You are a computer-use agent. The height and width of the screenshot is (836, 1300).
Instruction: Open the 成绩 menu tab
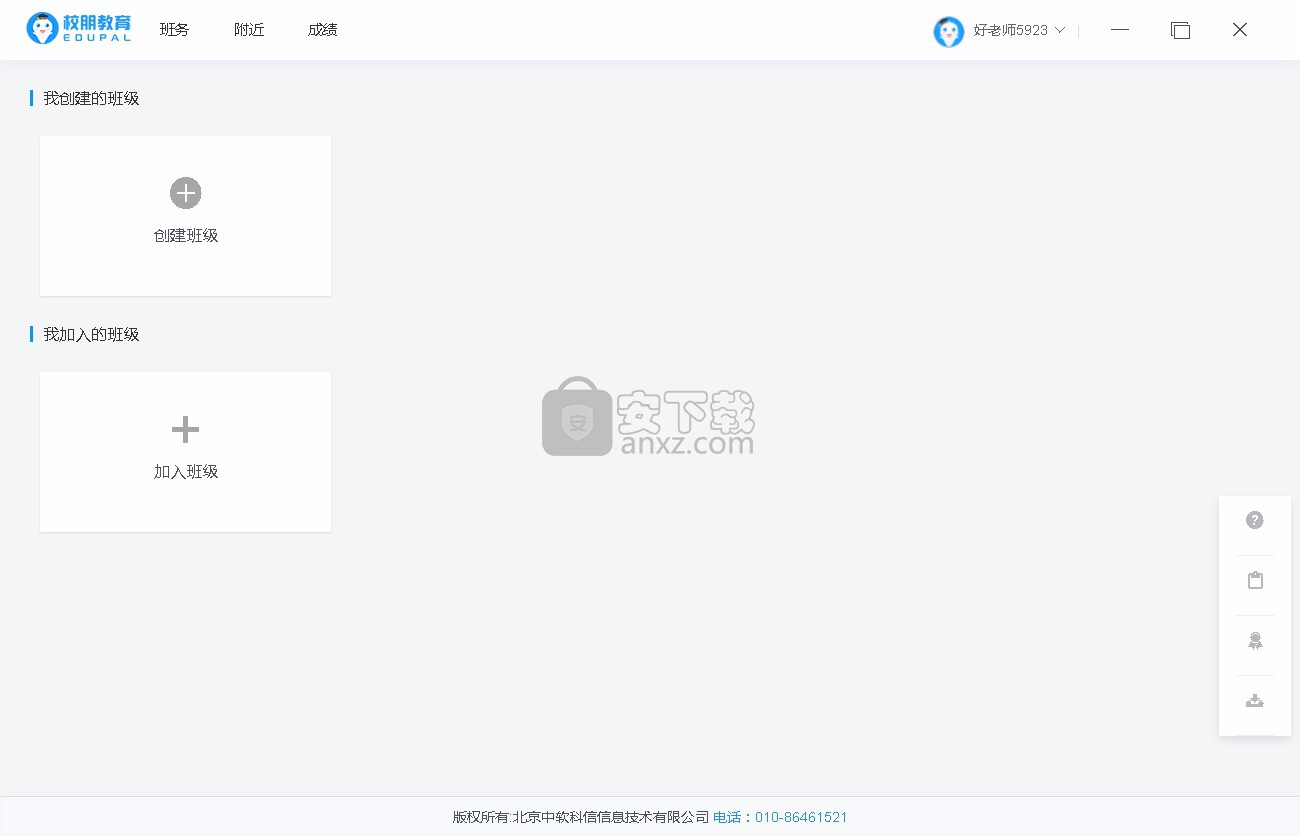[x=323, y=30]
